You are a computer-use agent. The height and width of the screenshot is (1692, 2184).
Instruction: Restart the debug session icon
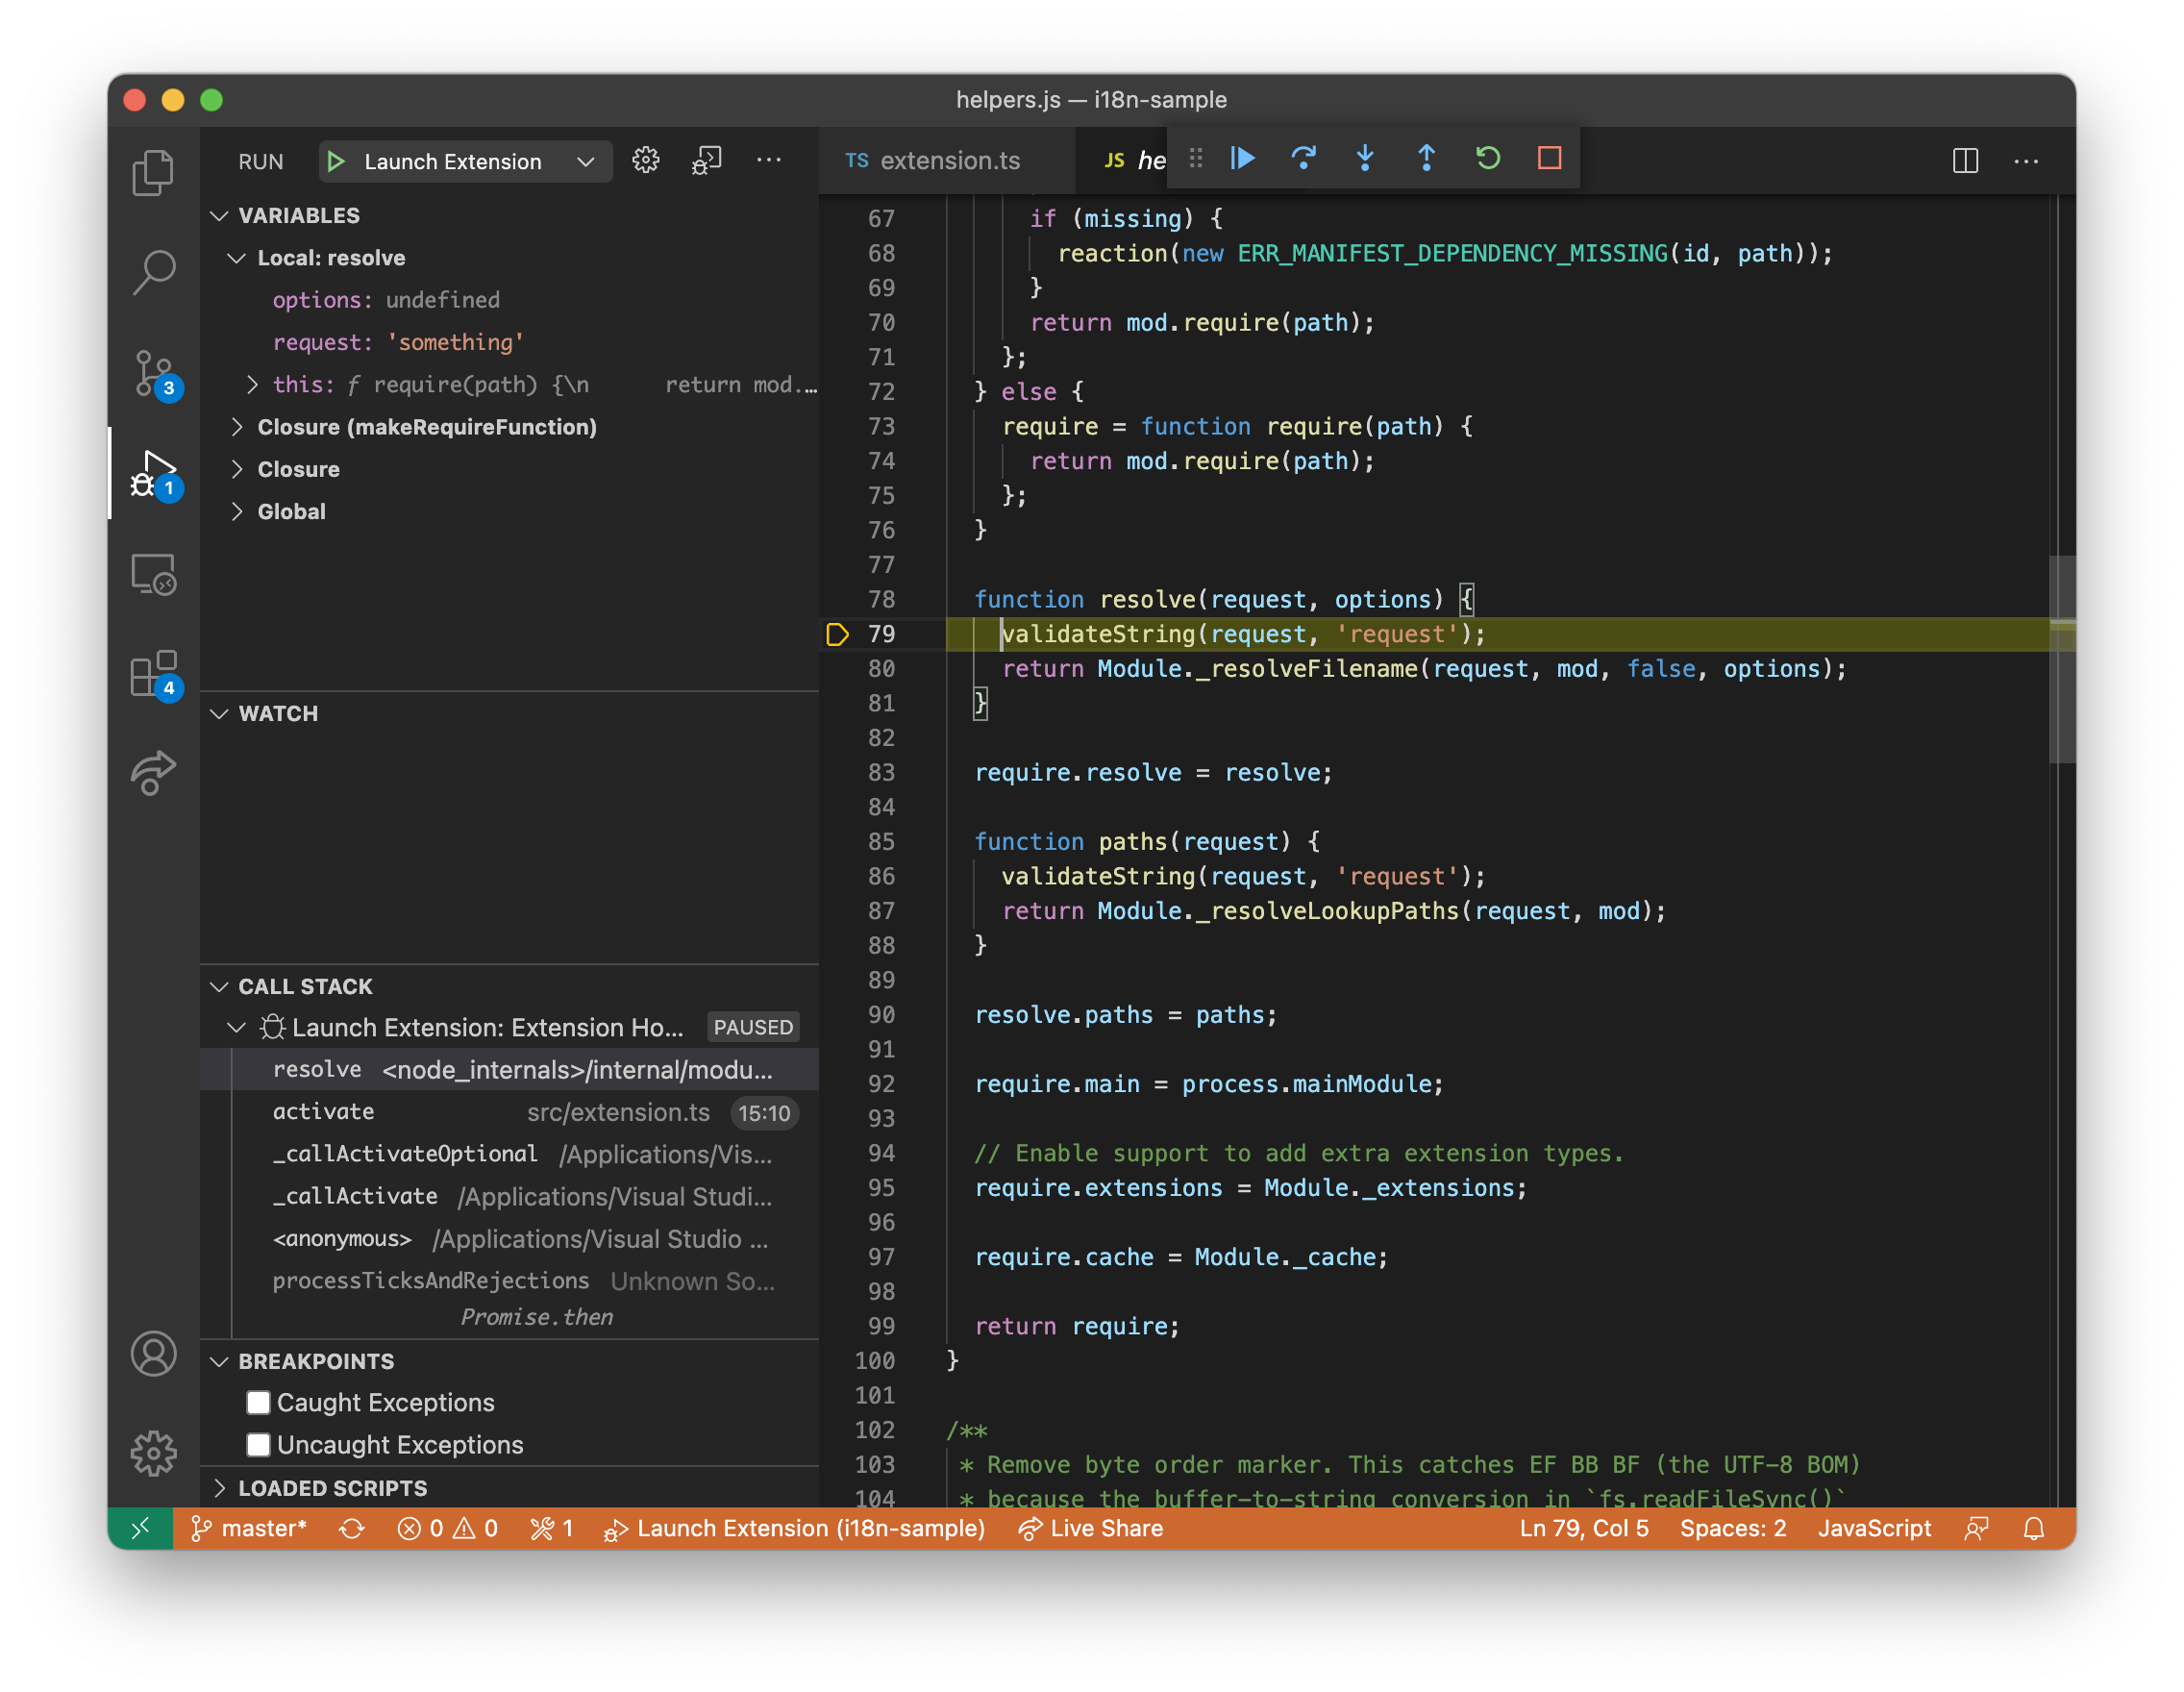pos(1487,158)
